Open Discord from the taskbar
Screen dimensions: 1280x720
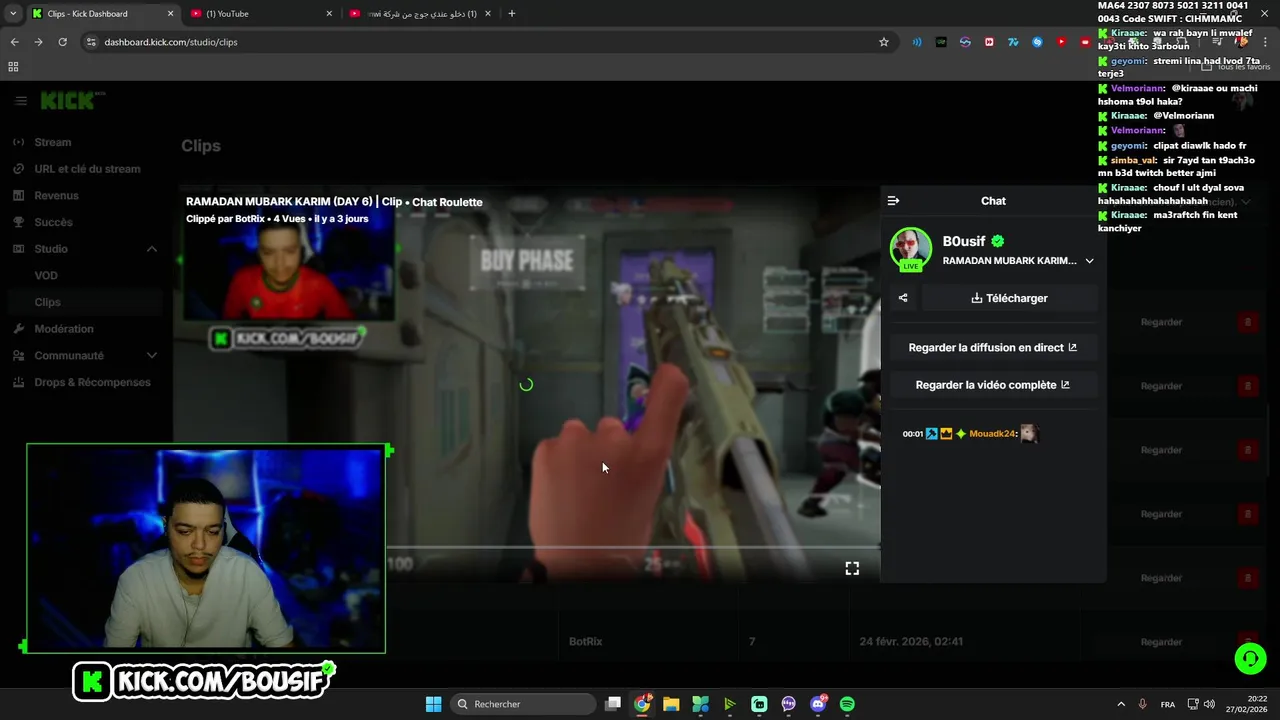pyautogui.click(x=818, y=704)
